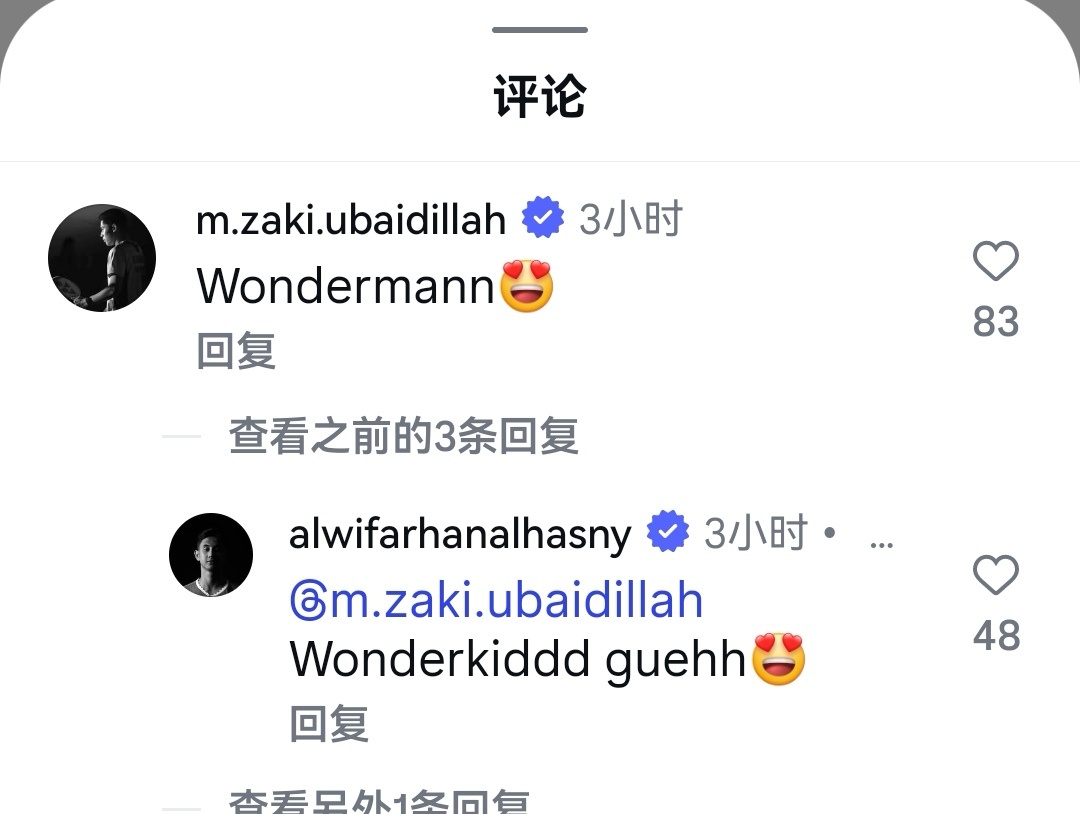Reply to the Wonderkiddd guehh comment
Screen dimensions: 1080x814
click(329, 724)
